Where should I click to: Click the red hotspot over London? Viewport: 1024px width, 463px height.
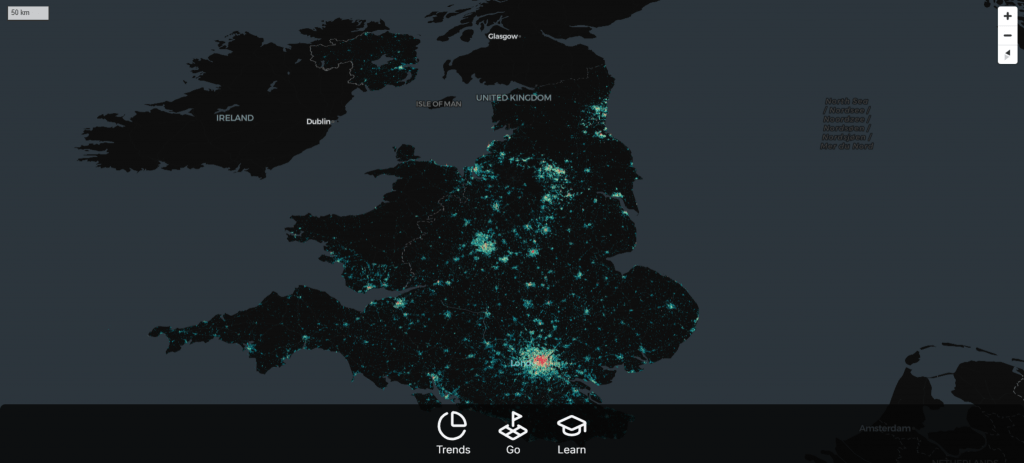[x=542, y=359]
